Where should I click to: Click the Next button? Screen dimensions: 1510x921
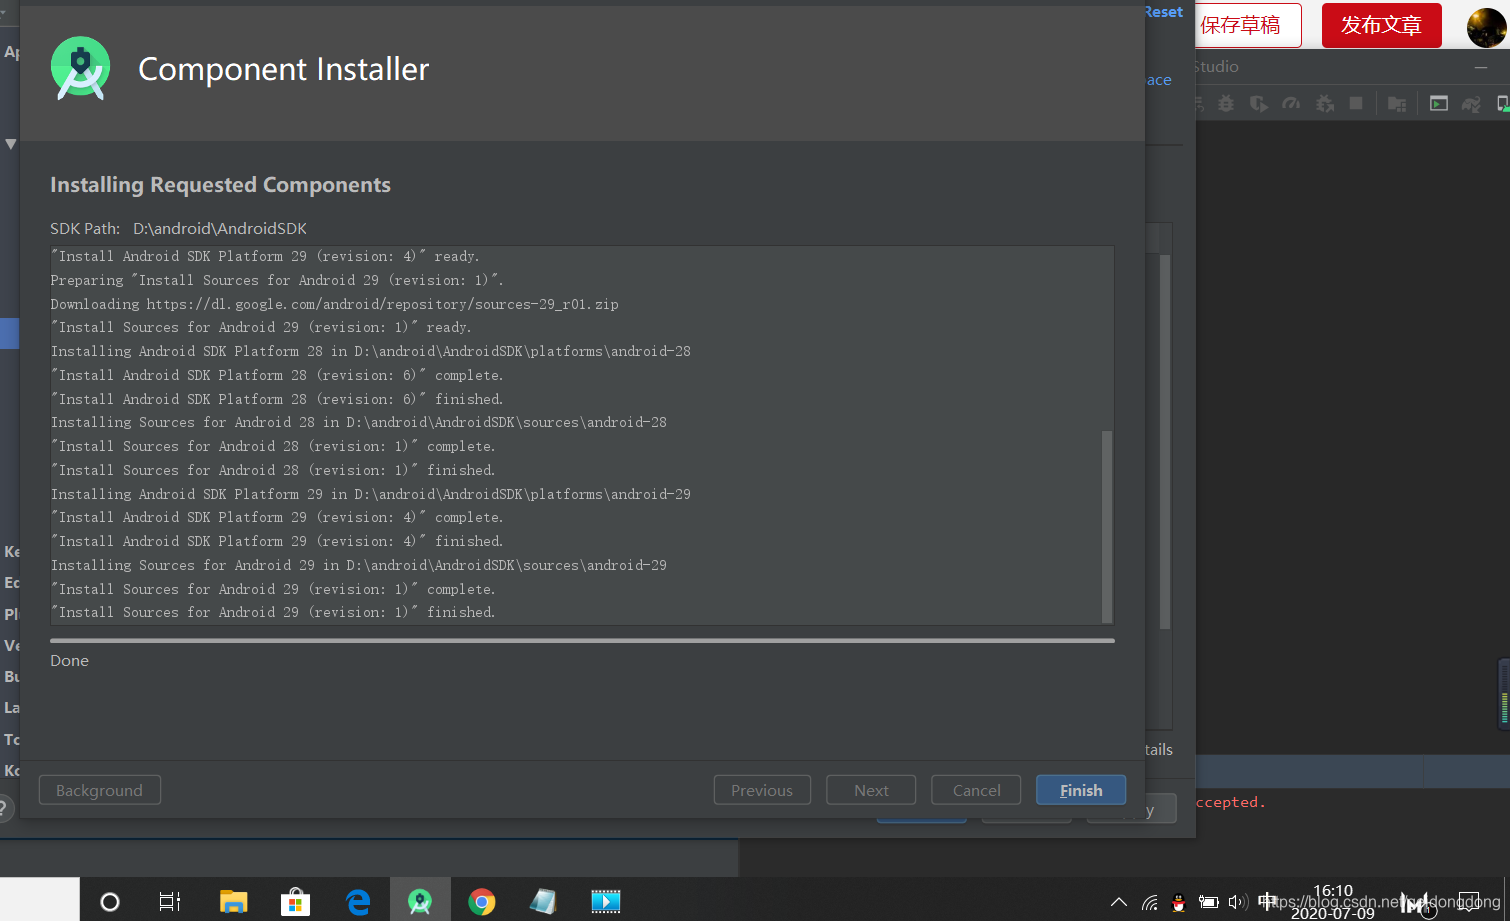tap(871, 790)
